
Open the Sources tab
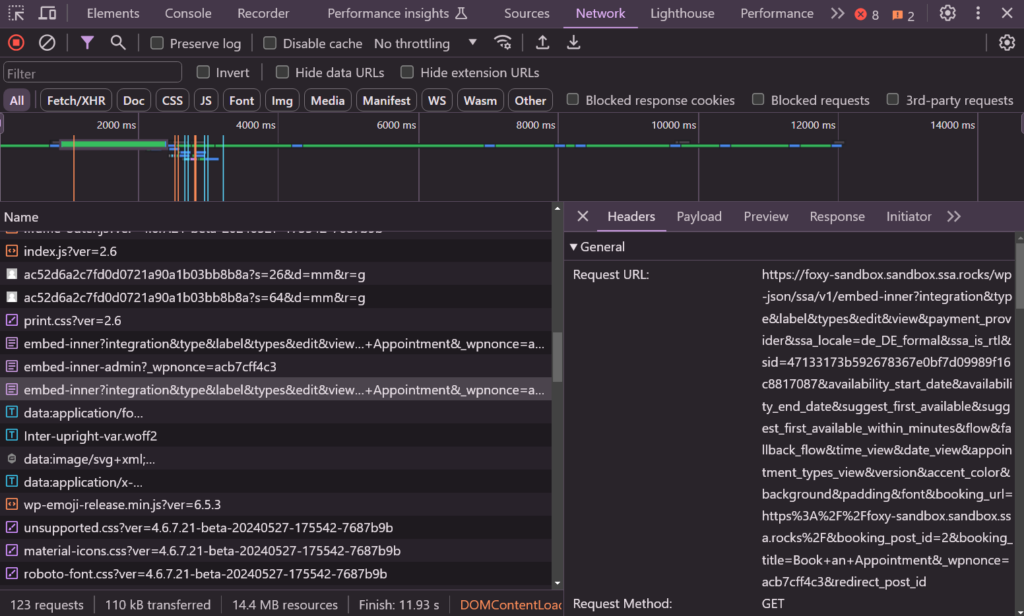point(526,13)
